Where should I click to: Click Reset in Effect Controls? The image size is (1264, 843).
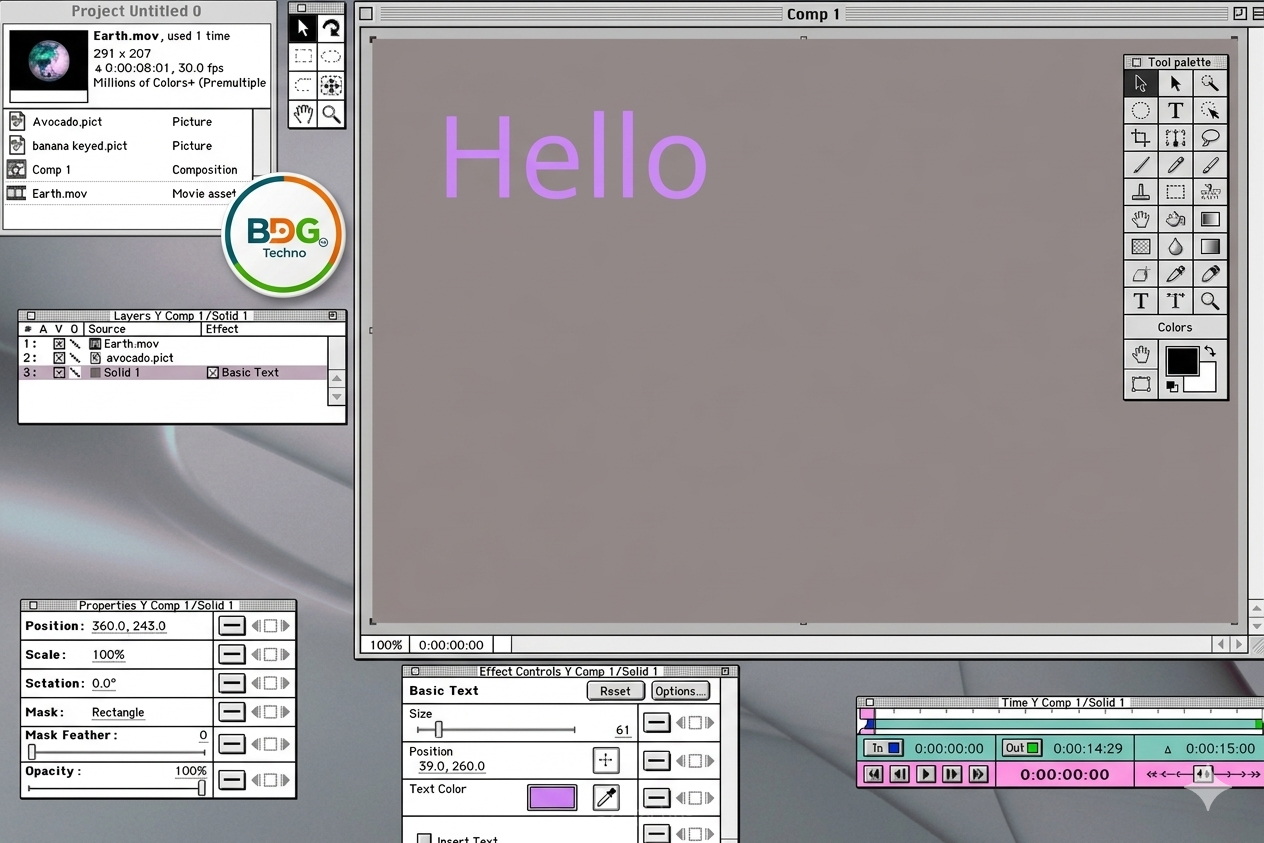[615, 691]
